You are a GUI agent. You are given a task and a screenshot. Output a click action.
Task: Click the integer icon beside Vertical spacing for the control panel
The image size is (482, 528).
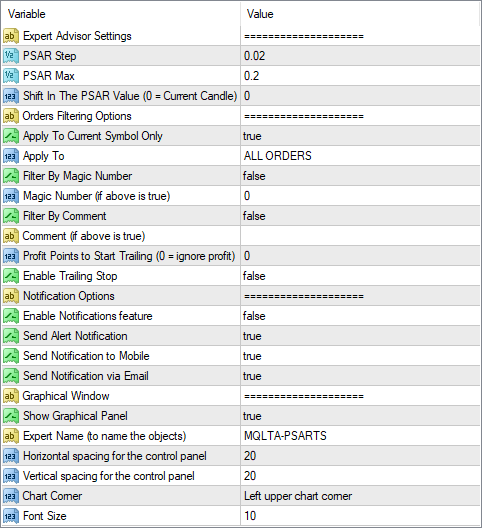pos(11,476)
